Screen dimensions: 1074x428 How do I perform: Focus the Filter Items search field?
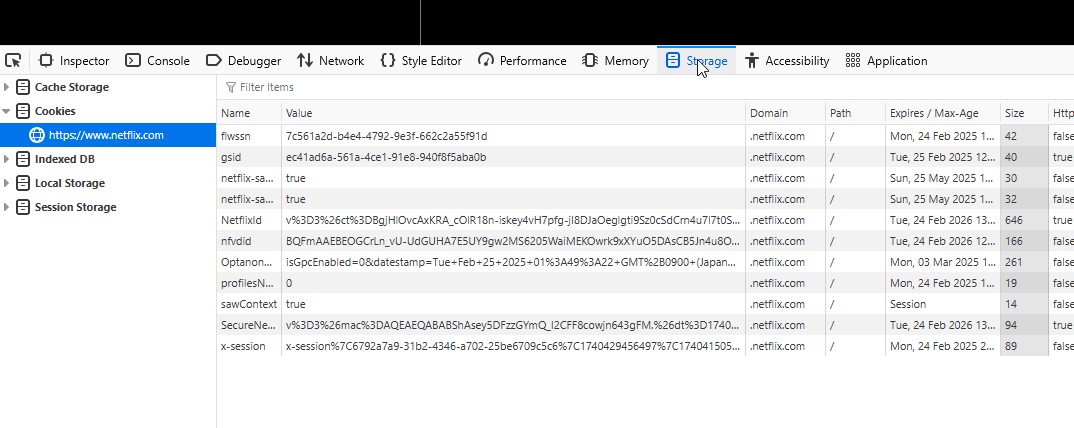tap(644, 87)
